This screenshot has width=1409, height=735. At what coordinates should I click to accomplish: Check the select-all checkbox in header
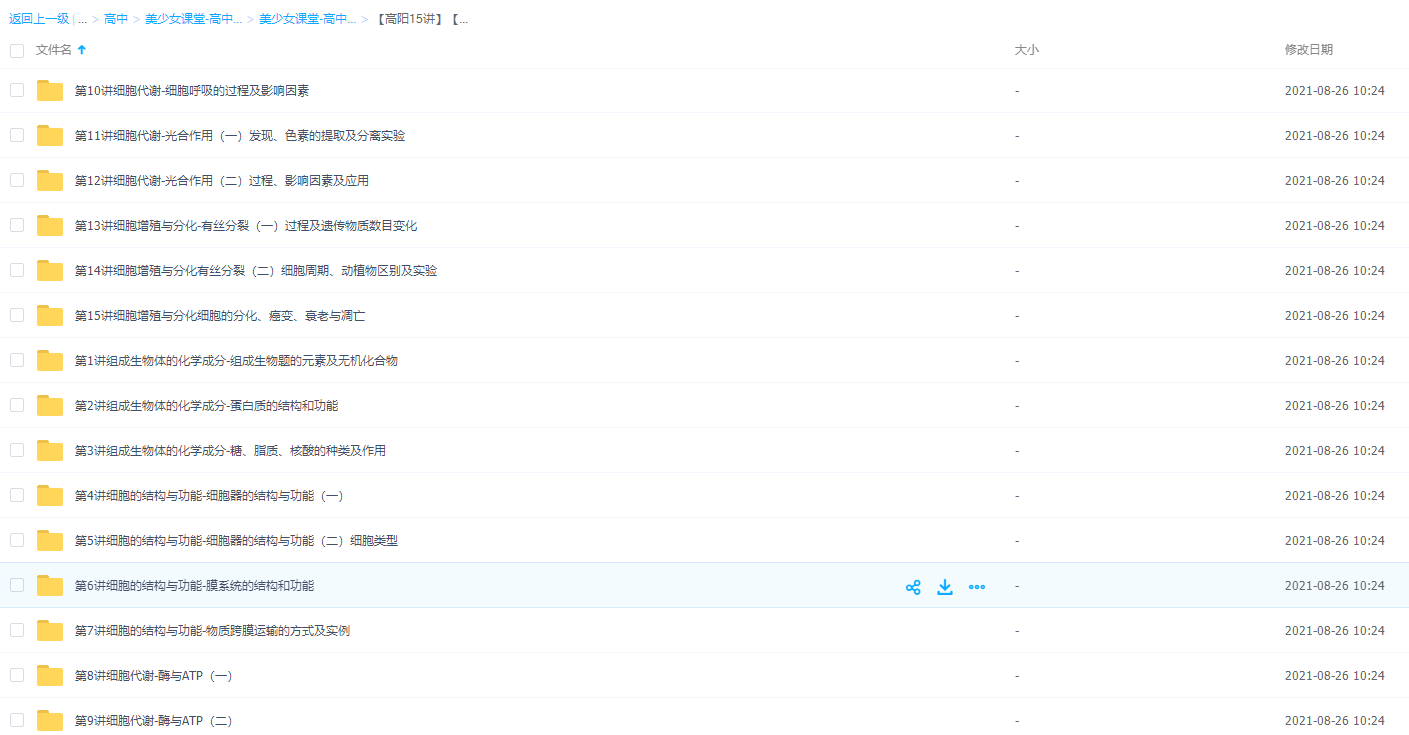click(16, 50)
